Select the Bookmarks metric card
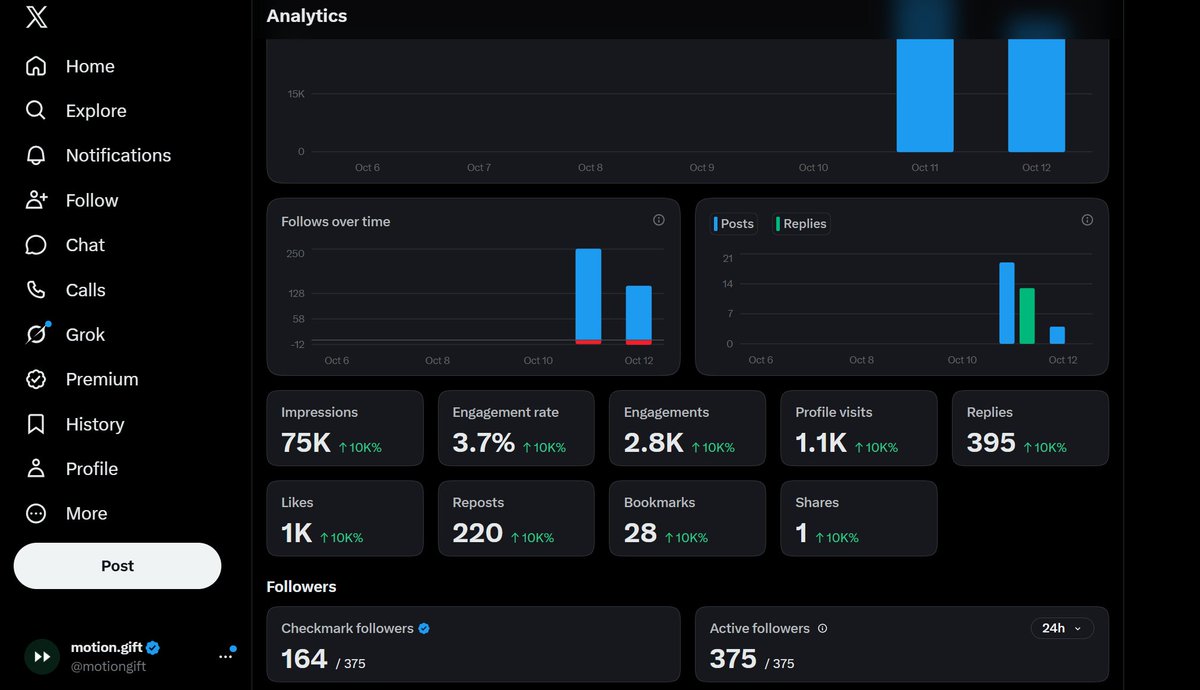Viewport: 1200px width, 690px height. 687,518
